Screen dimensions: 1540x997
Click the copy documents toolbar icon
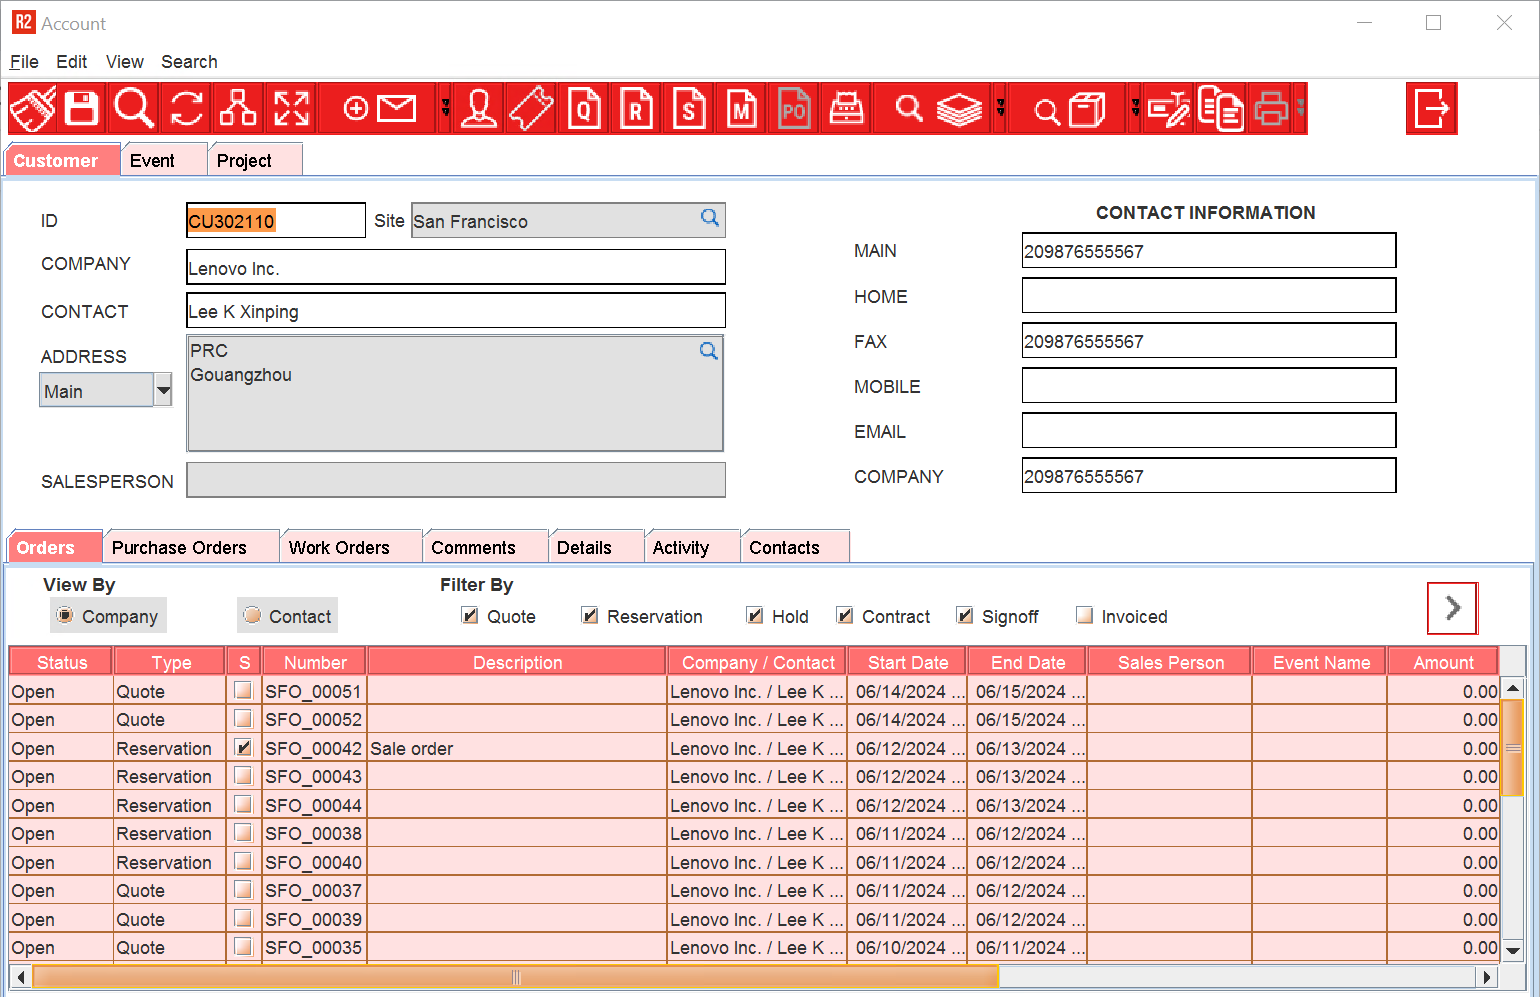1220,108
